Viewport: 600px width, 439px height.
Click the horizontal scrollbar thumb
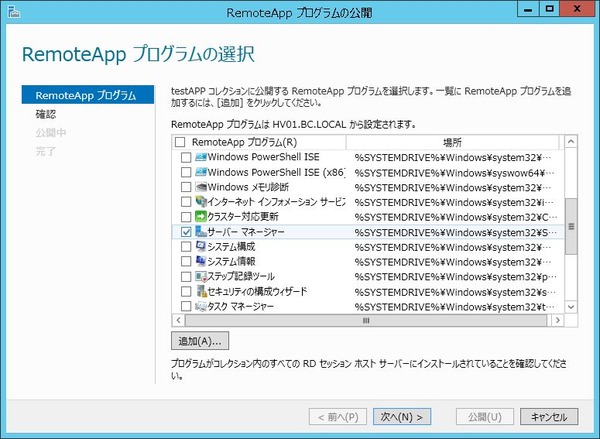(366, 320)
